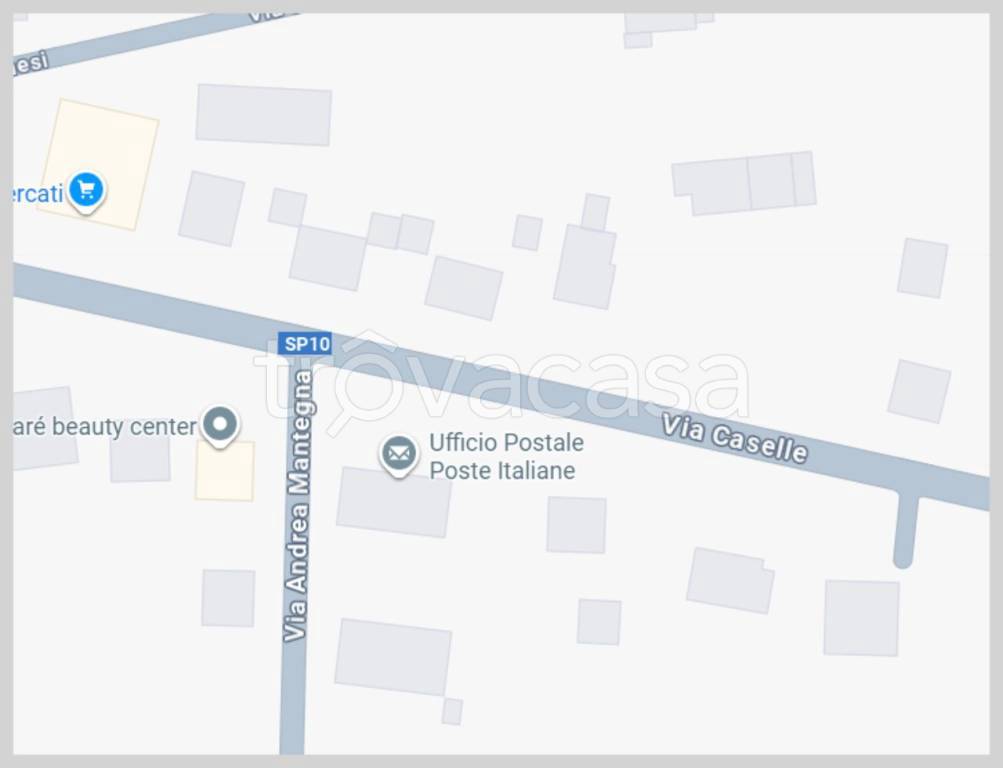Image resolution: width=1003 pixels, height=768 pixels.
Task: Click the large building at bottom right corner
Action: click(x=862, y=618)
